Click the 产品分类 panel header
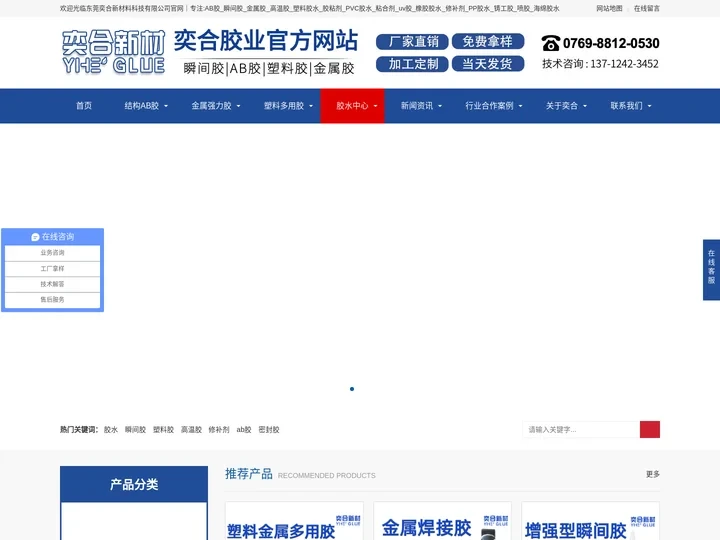This screenshot has width=720, height=540. click(x=134, y=484)
